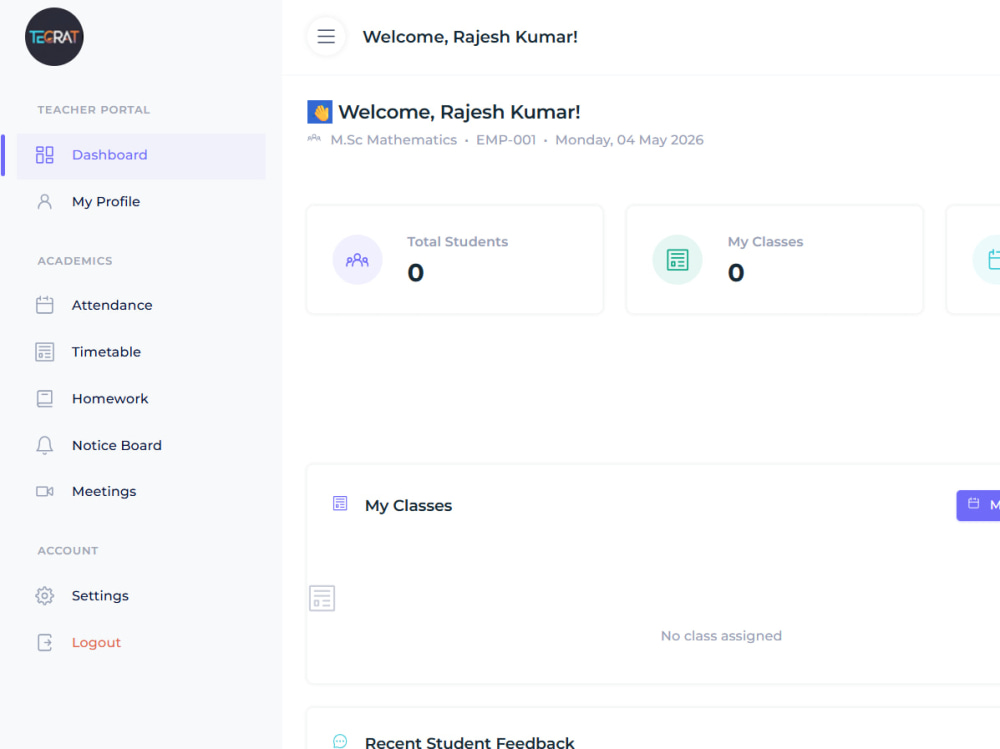Click the 'ACADEMICS' section label
The height and width of the screenshot is (749, 1000).
75,261
